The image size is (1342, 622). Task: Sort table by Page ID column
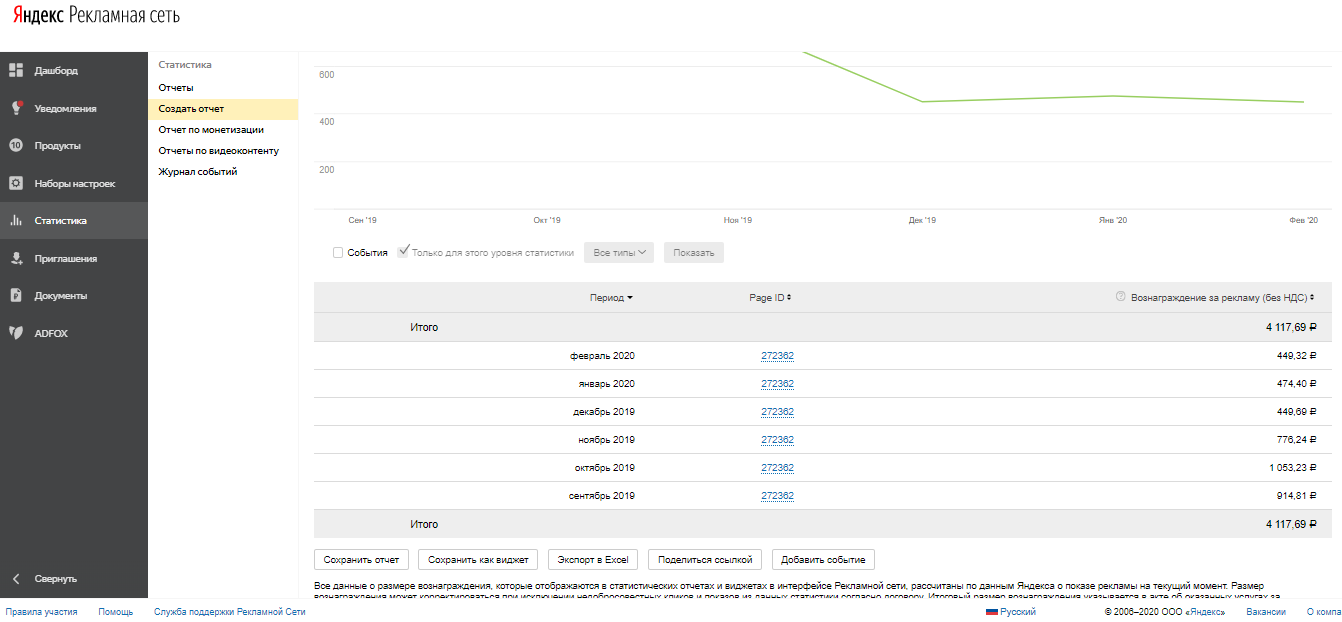point(769,298)
